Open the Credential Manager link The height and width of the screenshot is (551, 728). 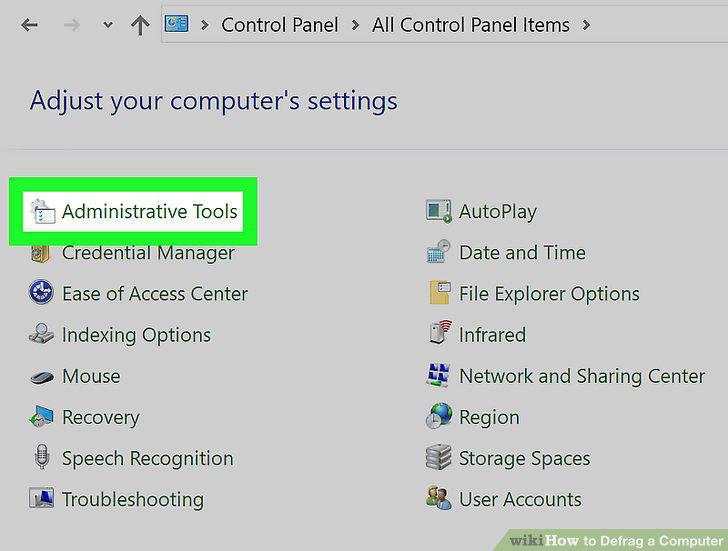pos(148,253)
